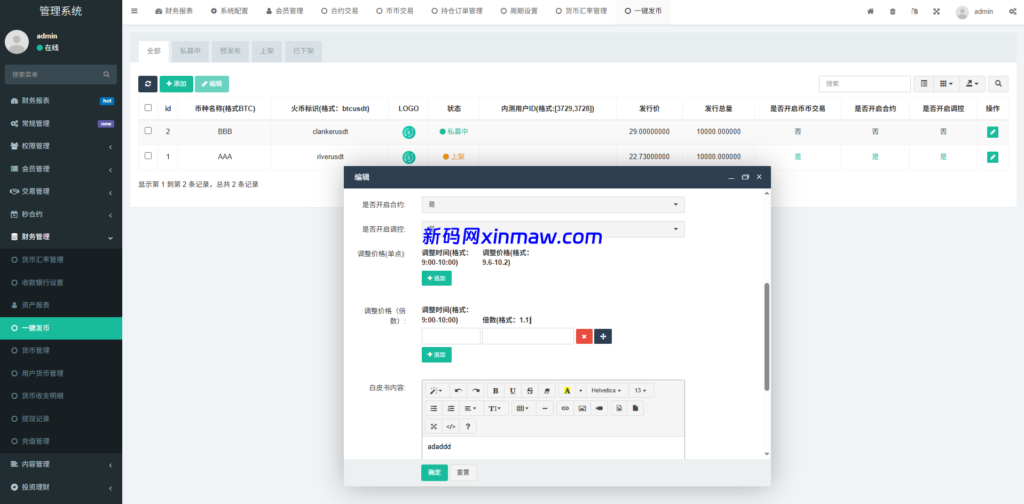Click the 重置 reset button
The image size is (1024, 504).
(x=463, y=473)
